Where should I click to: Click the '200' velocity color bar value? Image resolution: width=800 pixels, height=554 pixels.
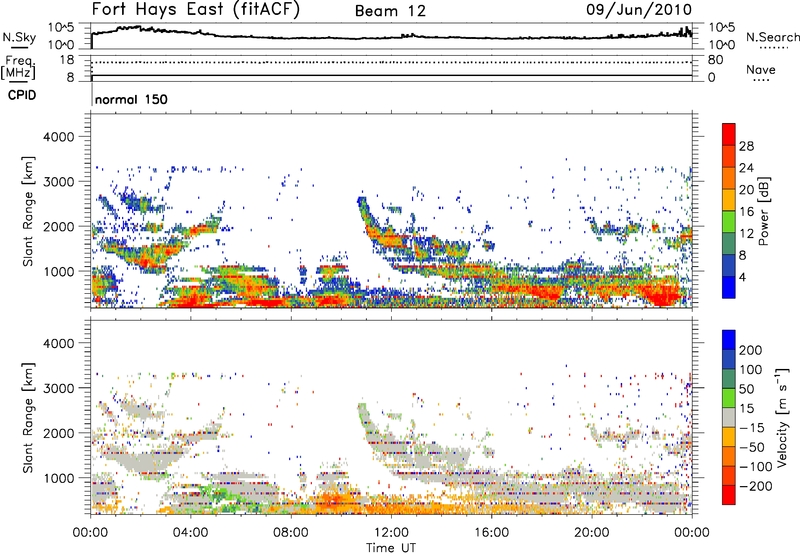coord(750,350)
